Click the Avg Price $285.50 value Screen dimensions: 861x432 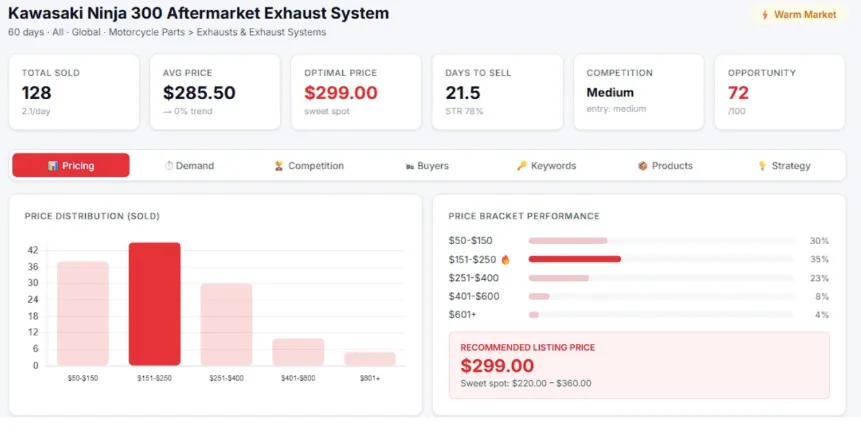[199, 93]
